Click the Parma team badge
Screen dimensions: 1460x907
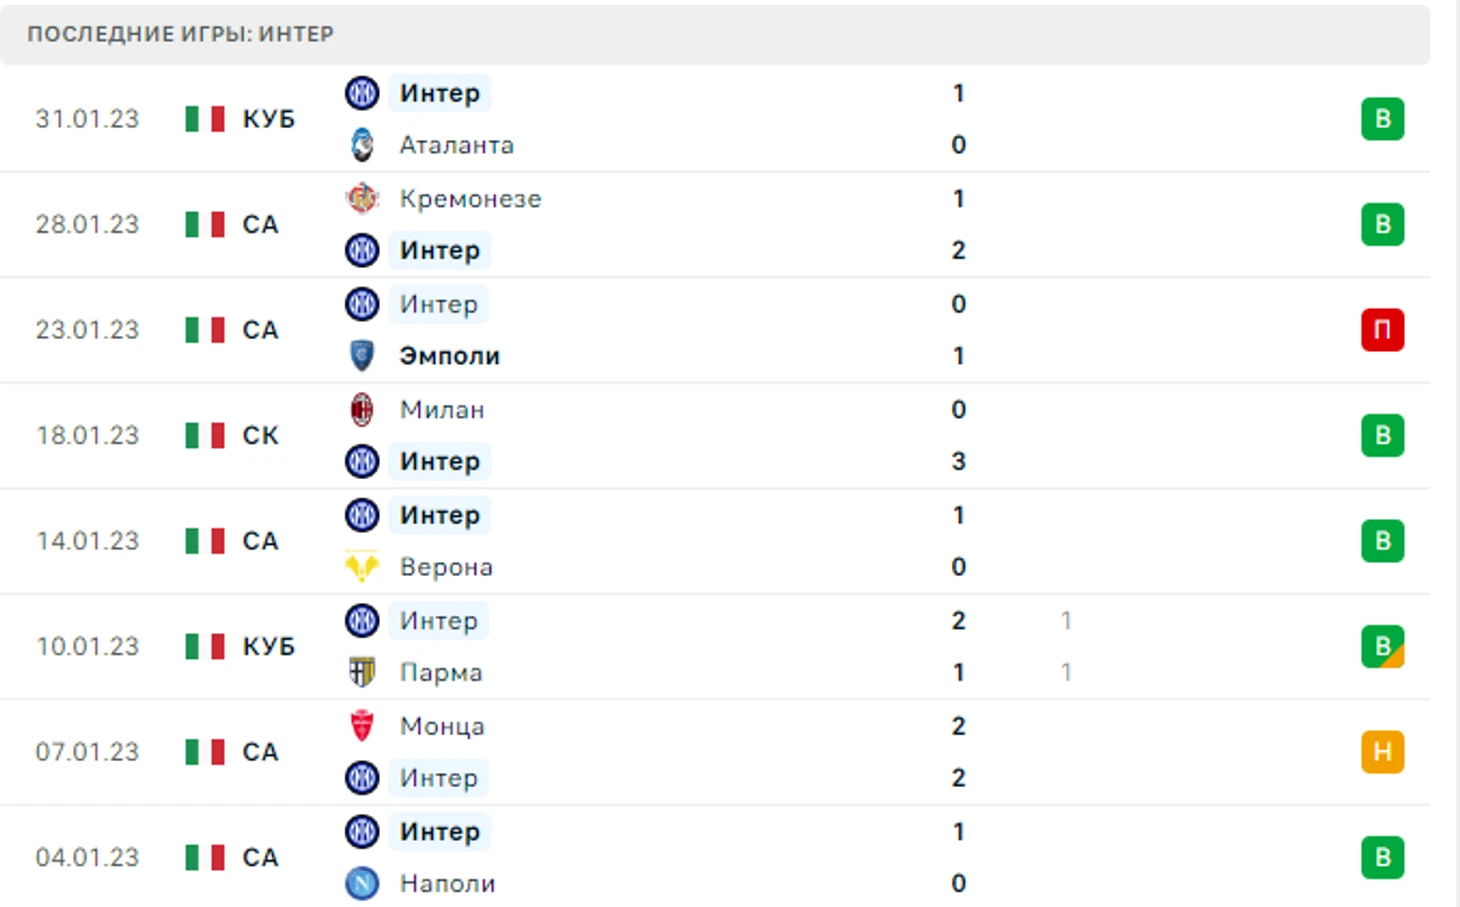362,672
